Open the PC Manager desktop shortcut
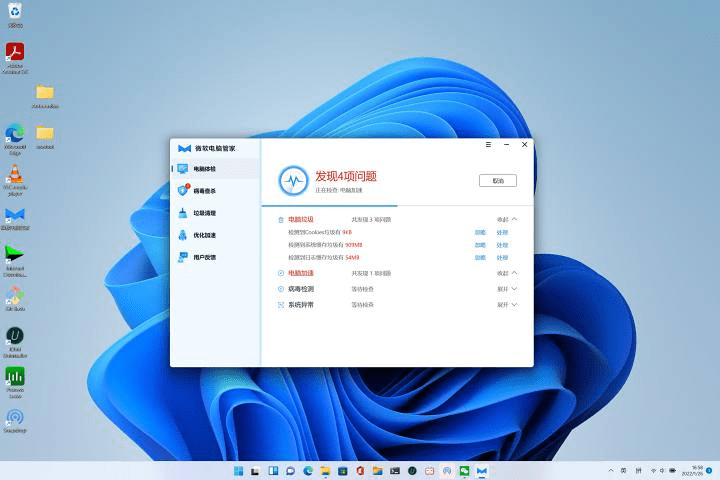The height and width of the screenshot is (480, 720). (15, 219)
